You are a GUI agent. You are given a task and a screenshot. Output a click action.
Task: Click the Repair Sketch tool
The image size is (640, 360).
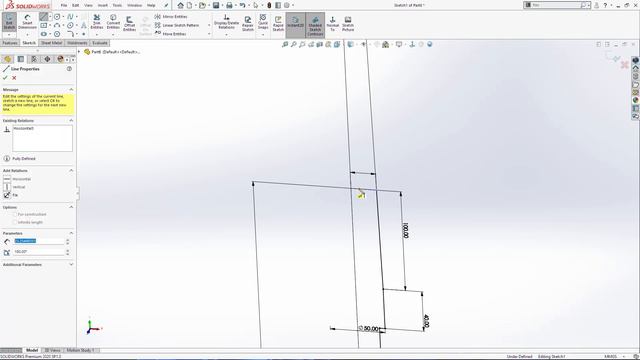click(x=248, y=23)
